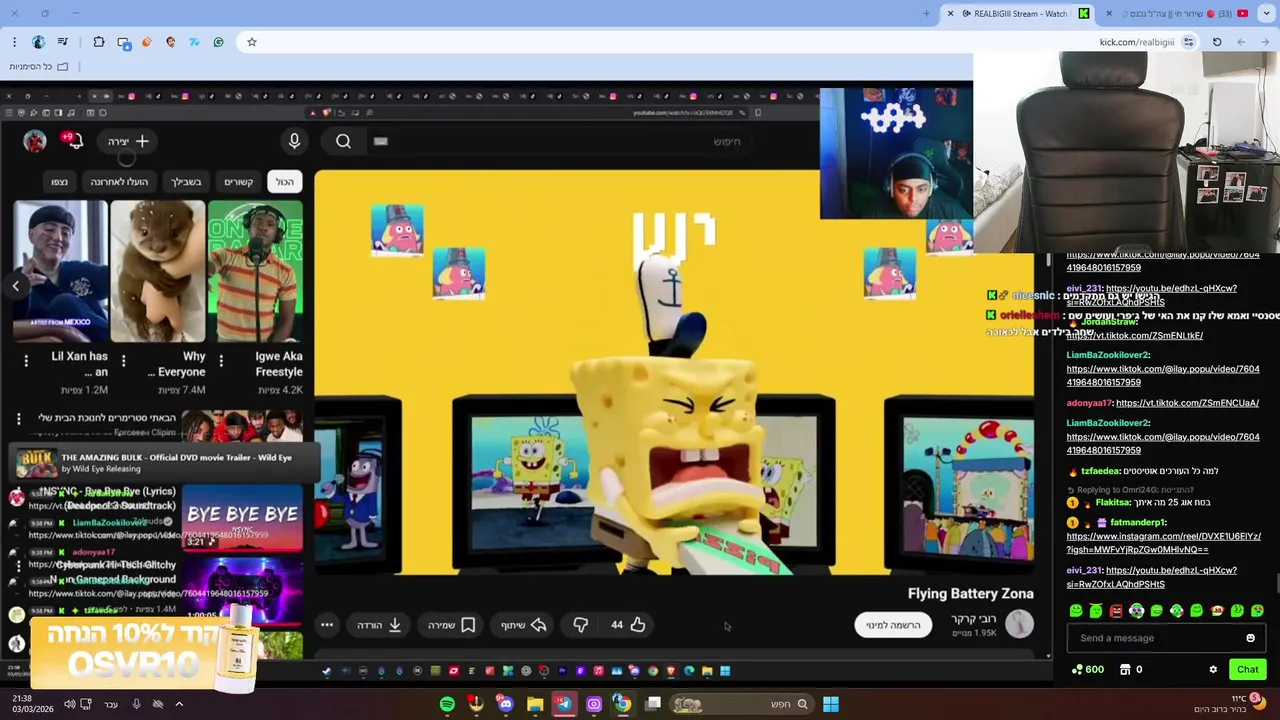Open the emoji picker in chat box
The width and height of the screenshot is (1280, 720).
tap(1250, 638)
